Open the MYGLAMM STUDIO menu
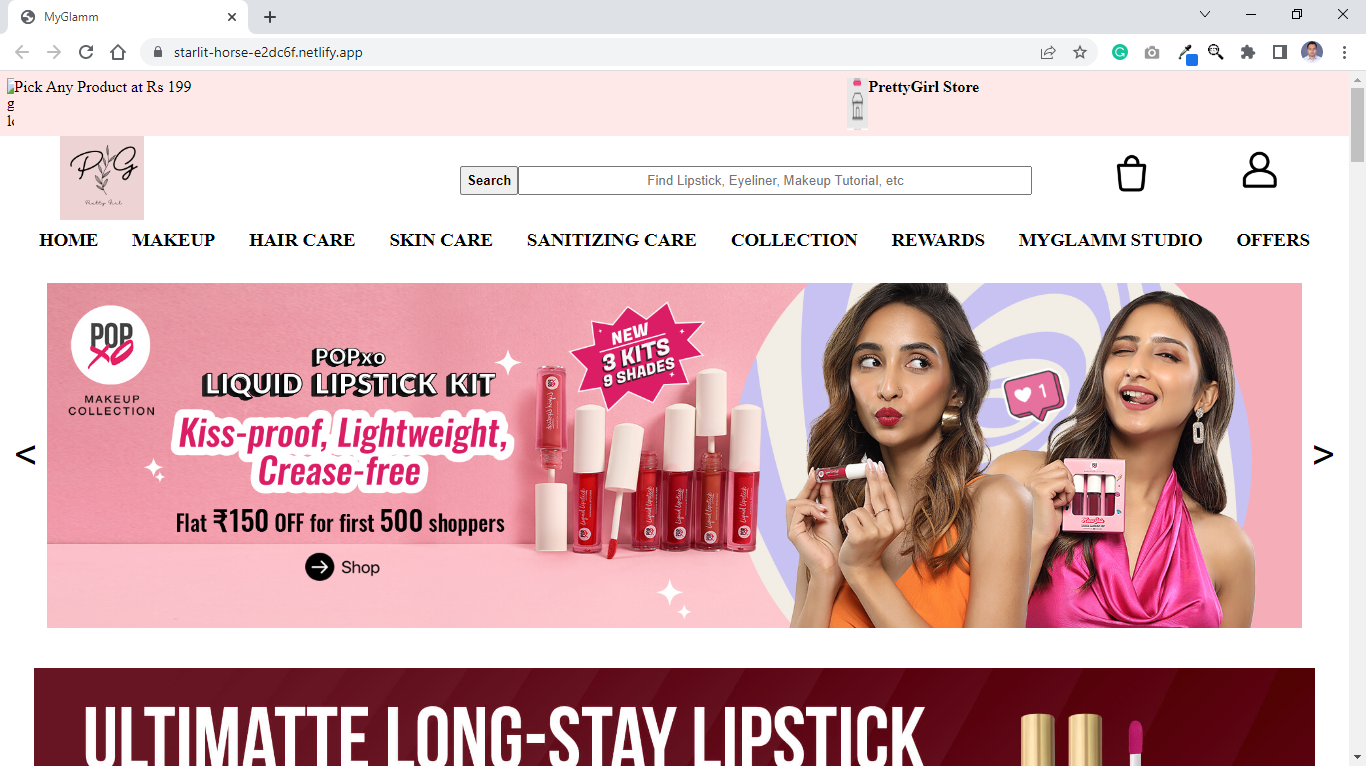 tap(1110, 240)
